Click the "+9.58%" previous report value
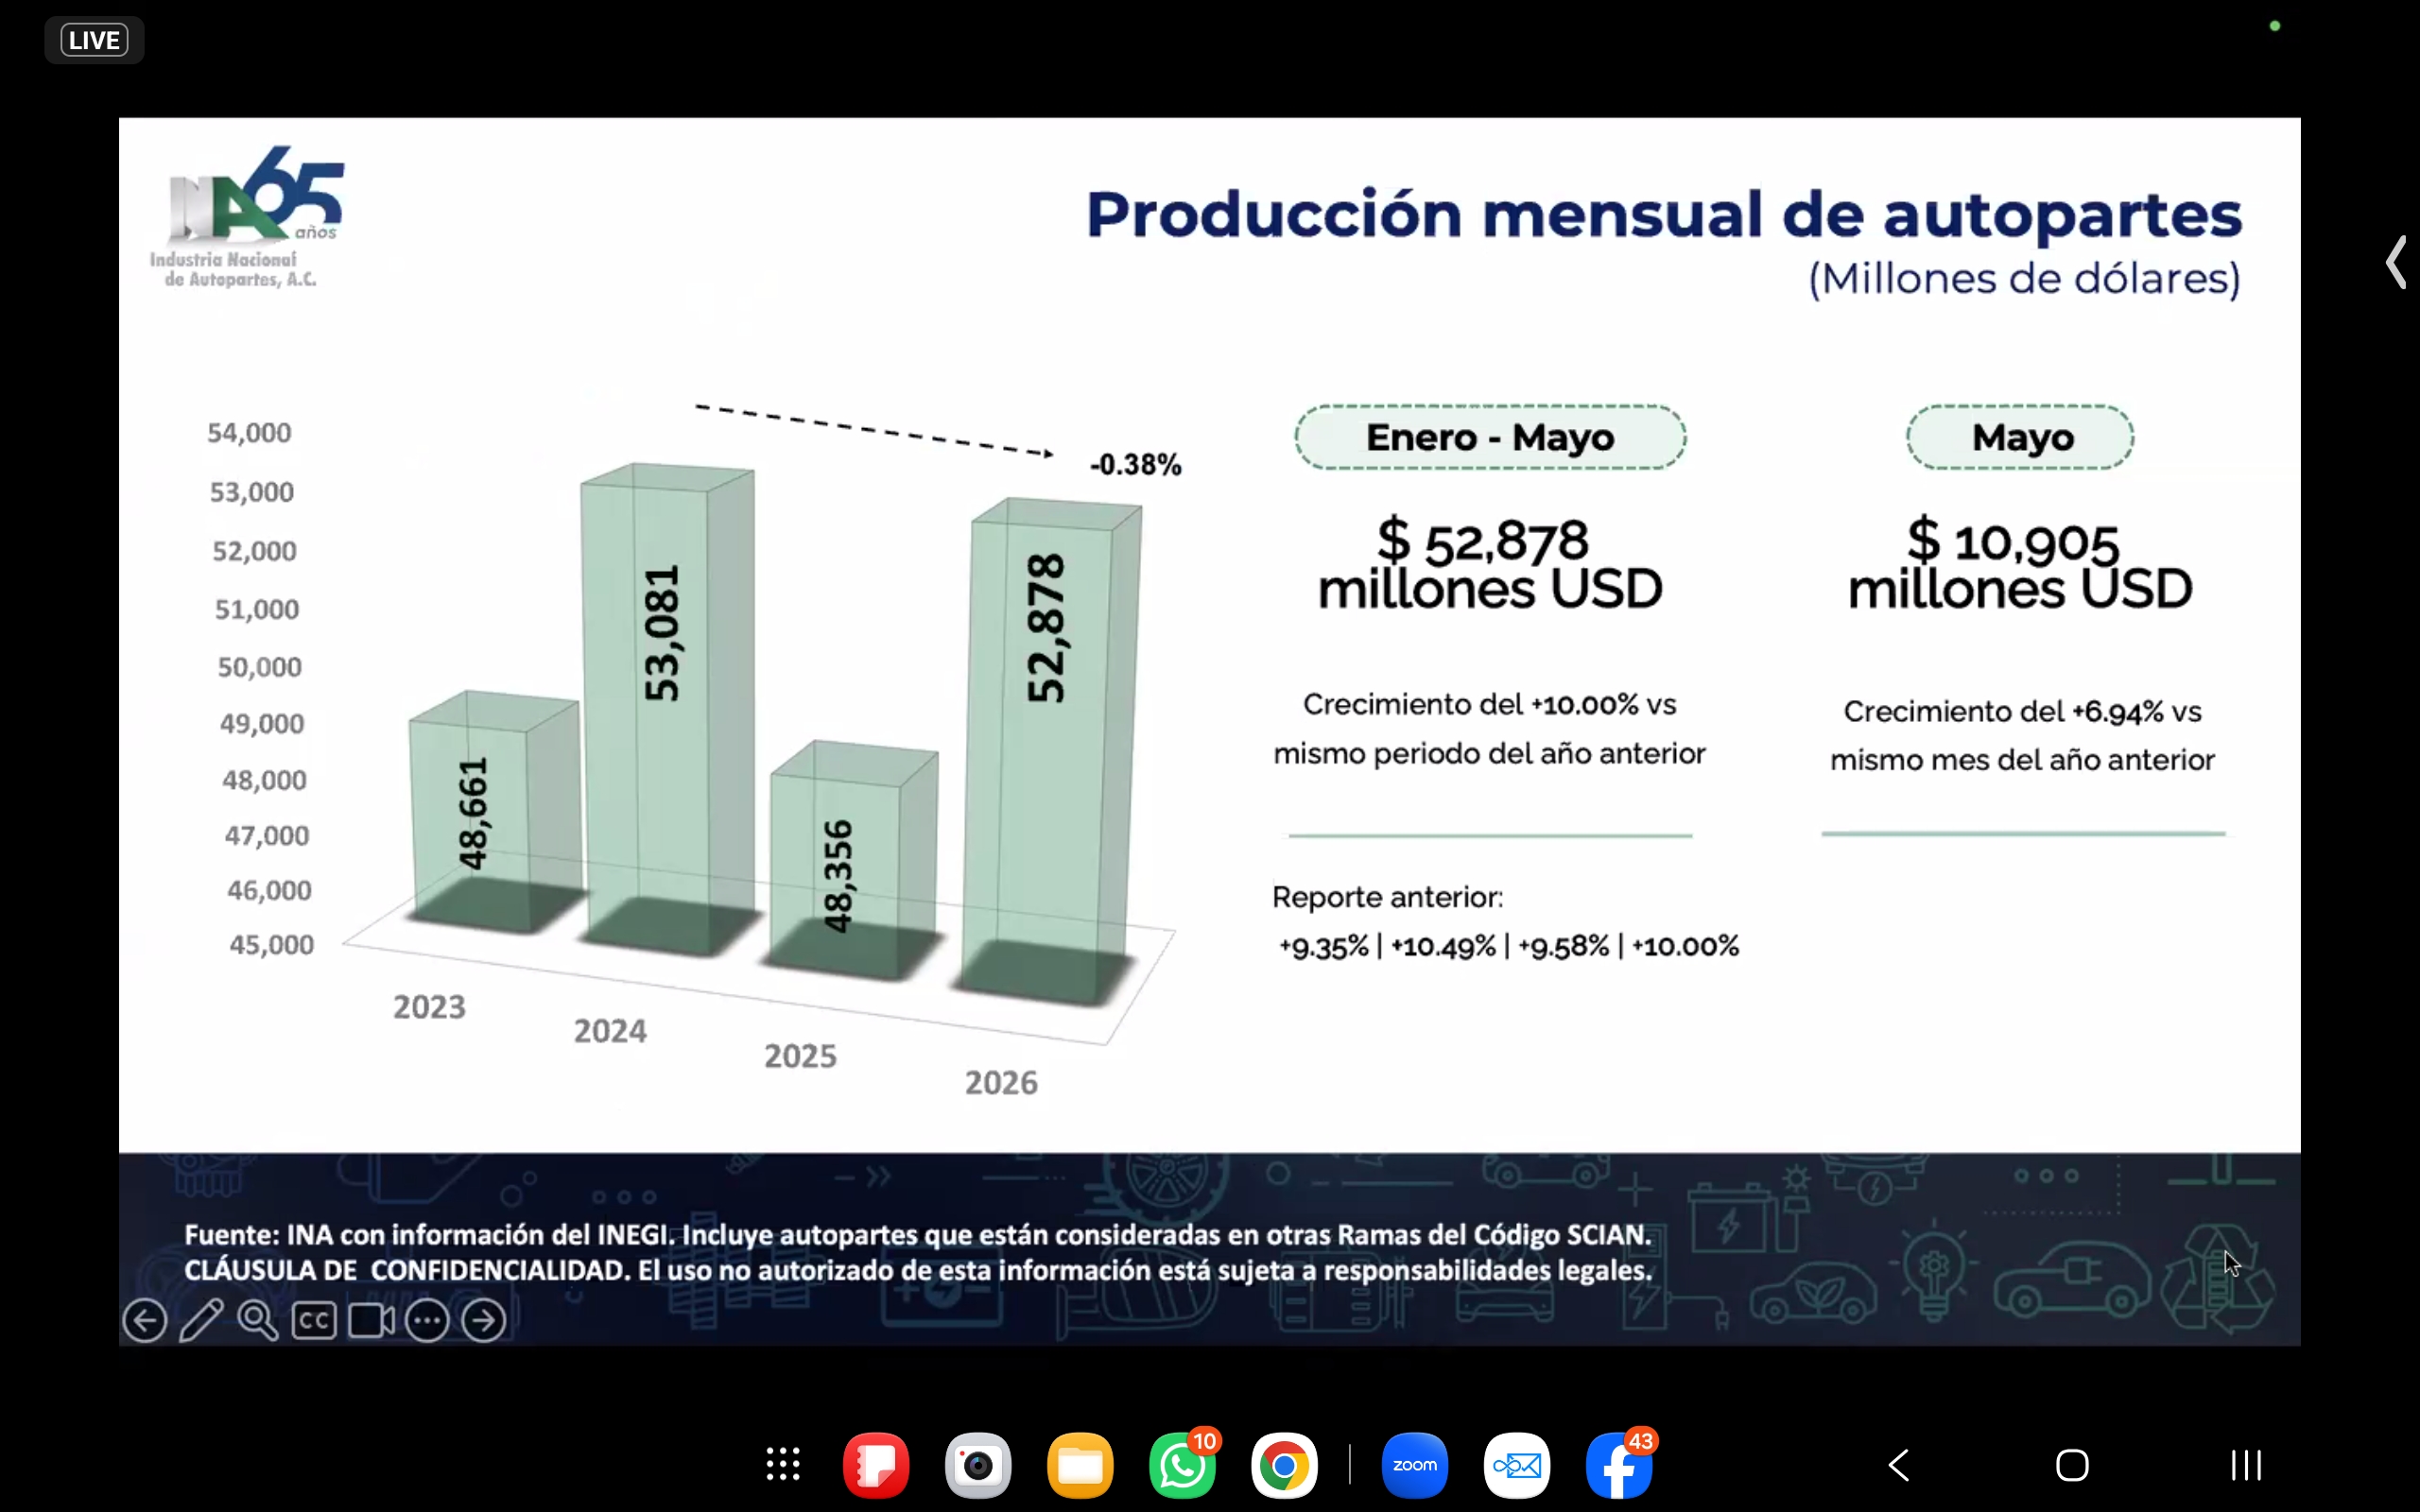Viewport: 2420px width, 1512px height. click(x=1564, y=947)
